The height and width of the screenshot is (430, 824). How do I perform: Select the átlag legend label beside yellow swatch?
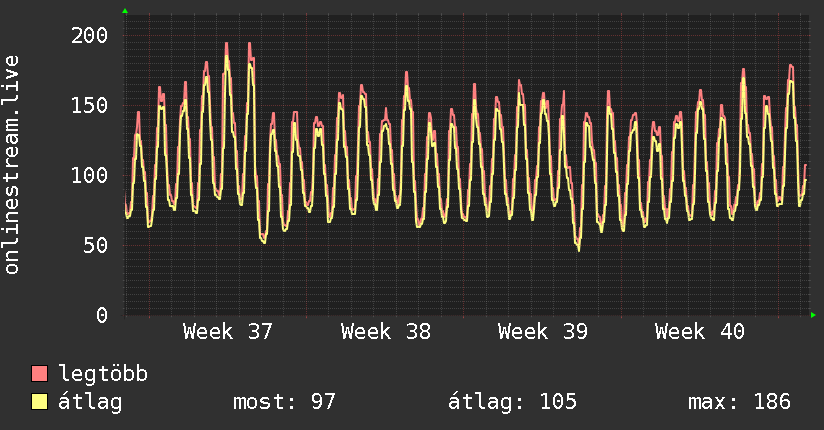tap(90, 402)
